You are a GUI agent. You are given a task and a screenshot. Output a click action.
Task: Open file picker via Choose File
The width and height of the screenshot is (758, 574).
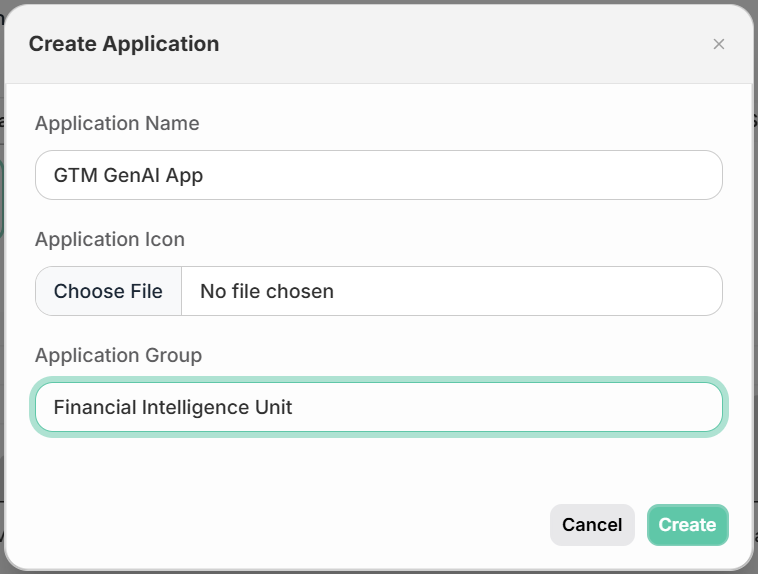[x=108, y=291]
